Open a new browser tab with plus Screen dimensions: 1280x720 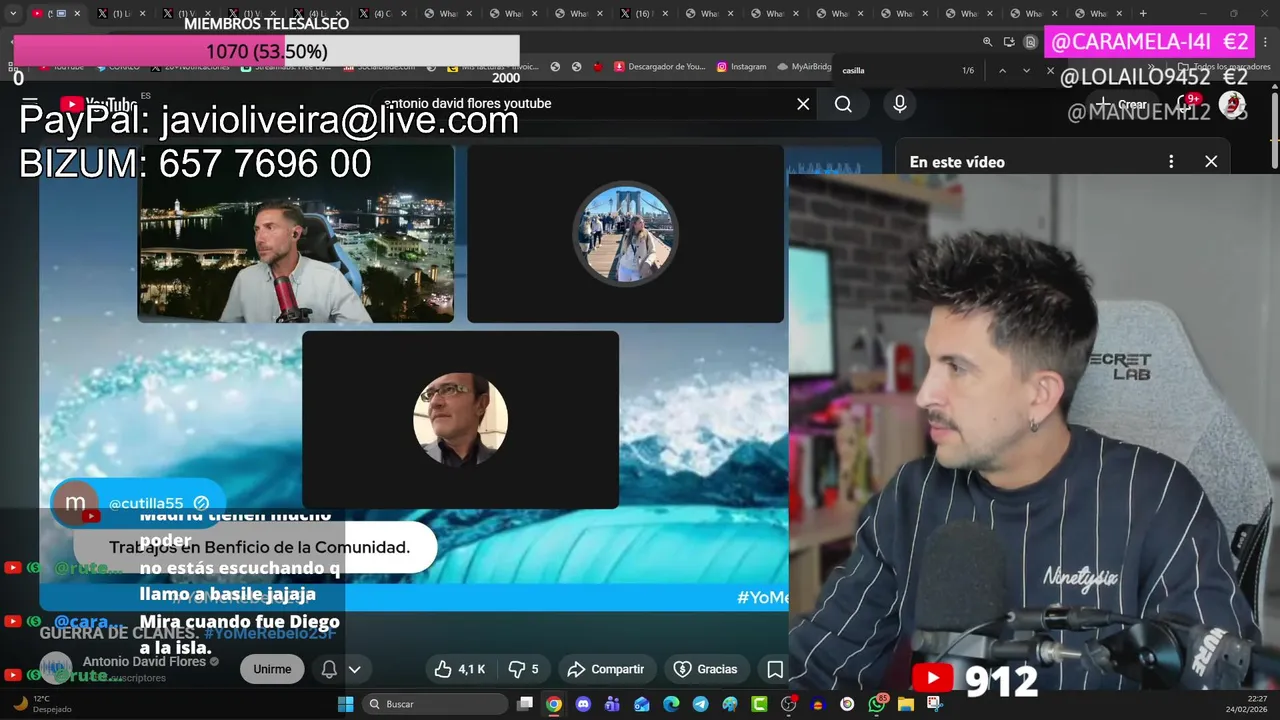click(x=1143, y=14)
